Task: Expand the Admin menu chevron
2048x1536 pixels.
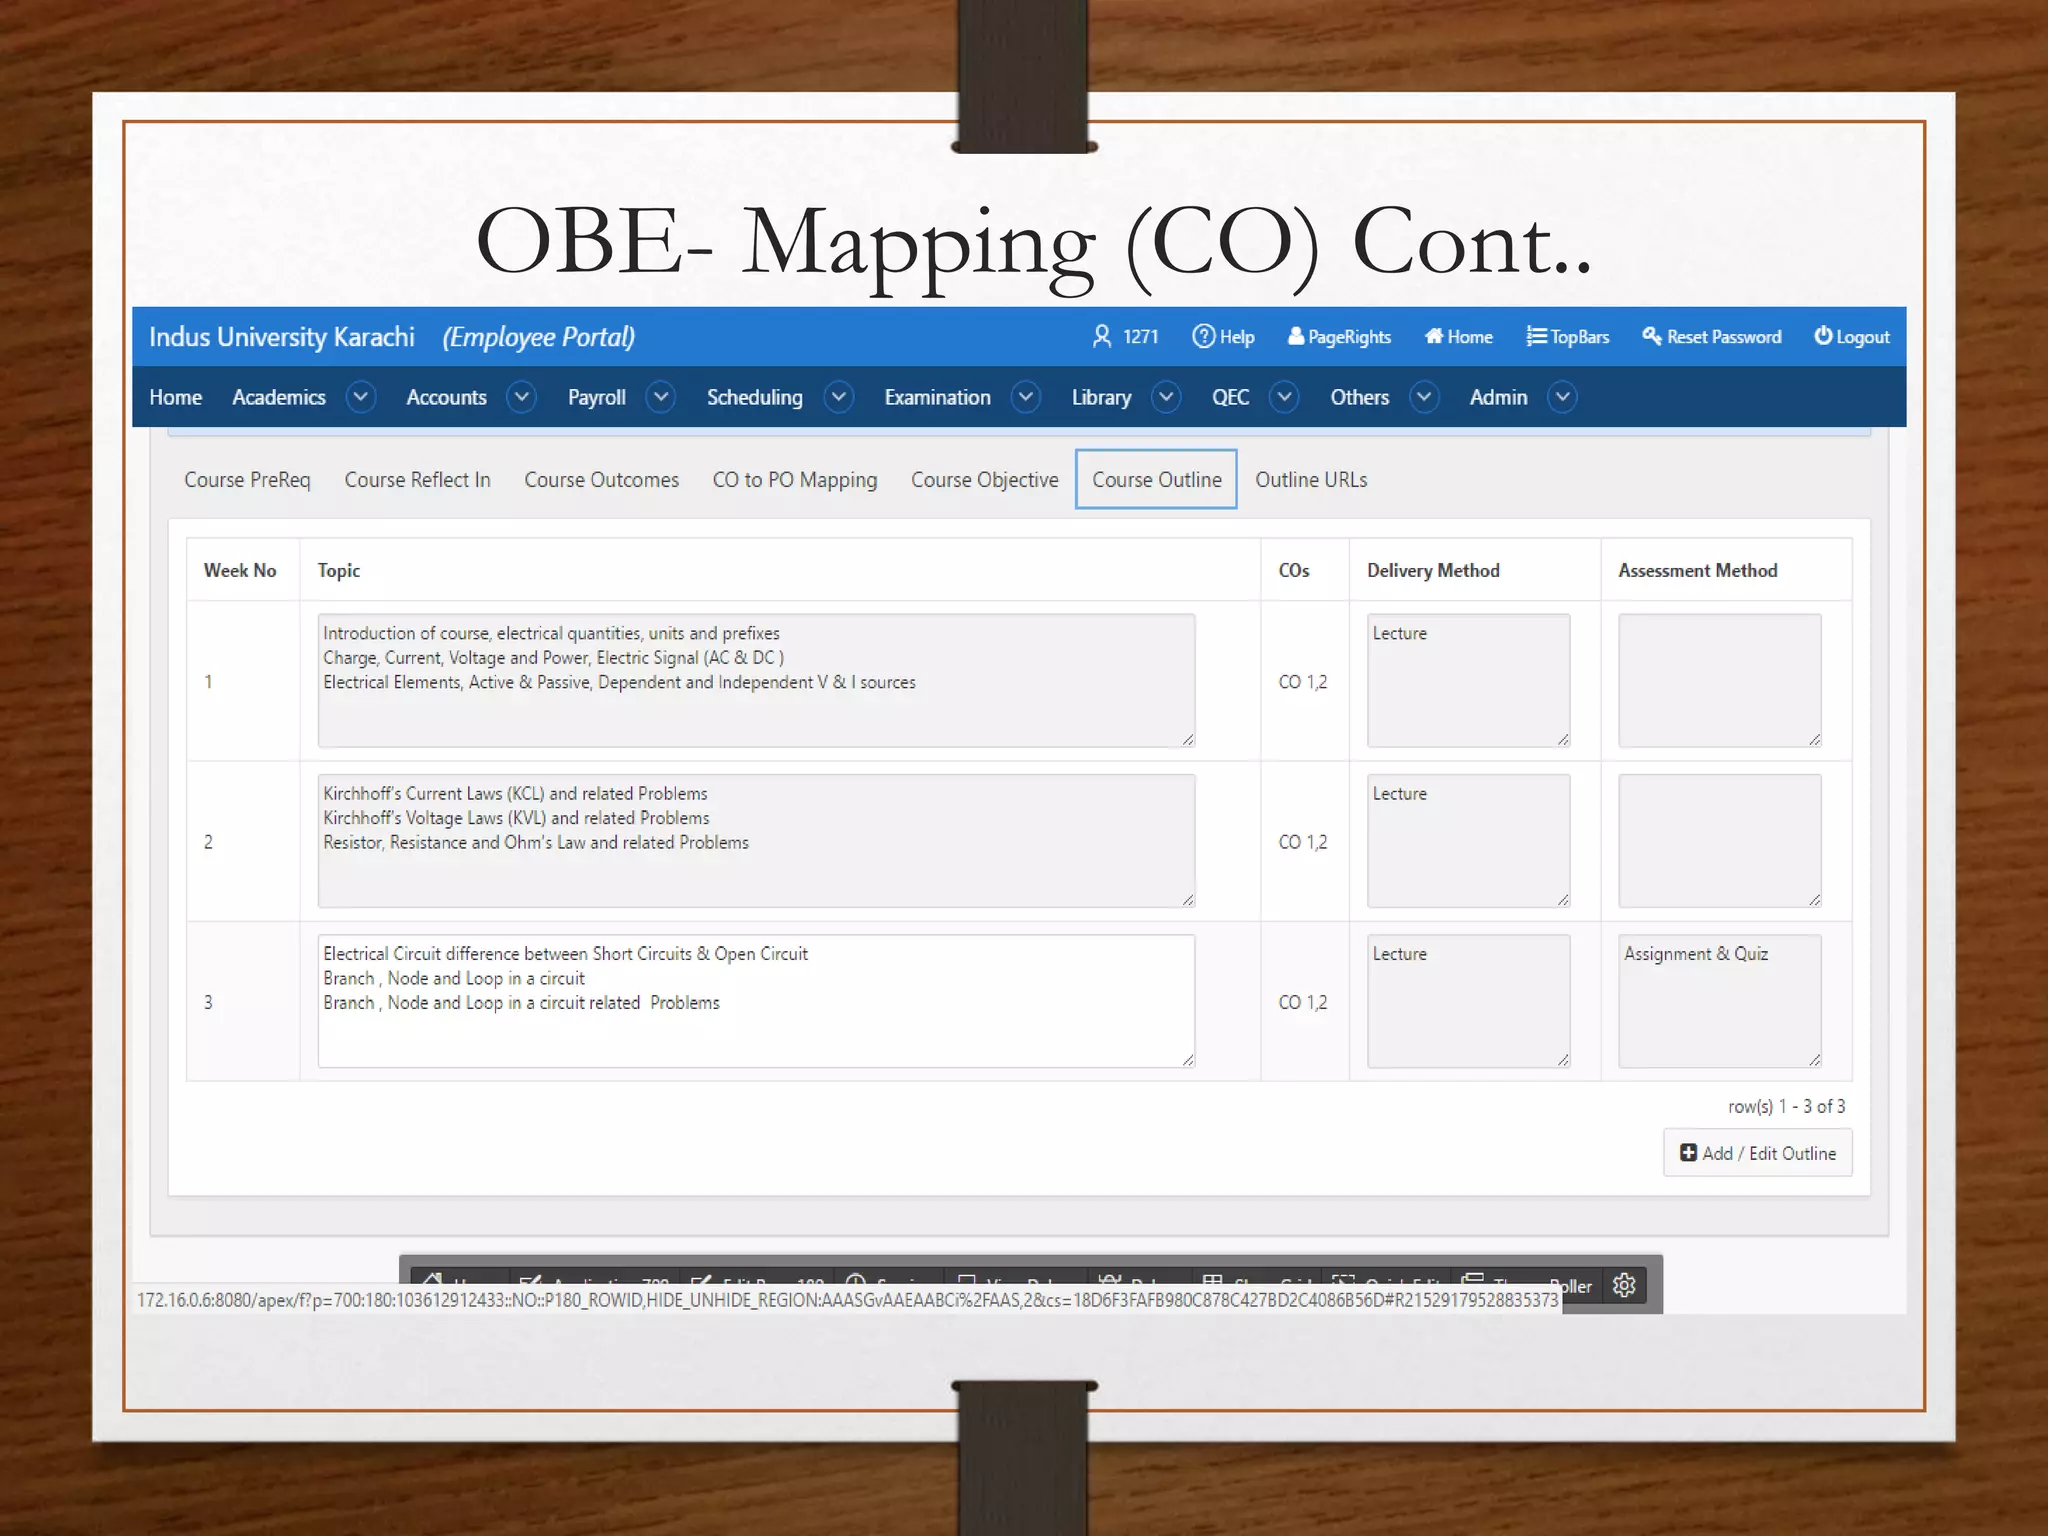Action: coord(1563,397)
